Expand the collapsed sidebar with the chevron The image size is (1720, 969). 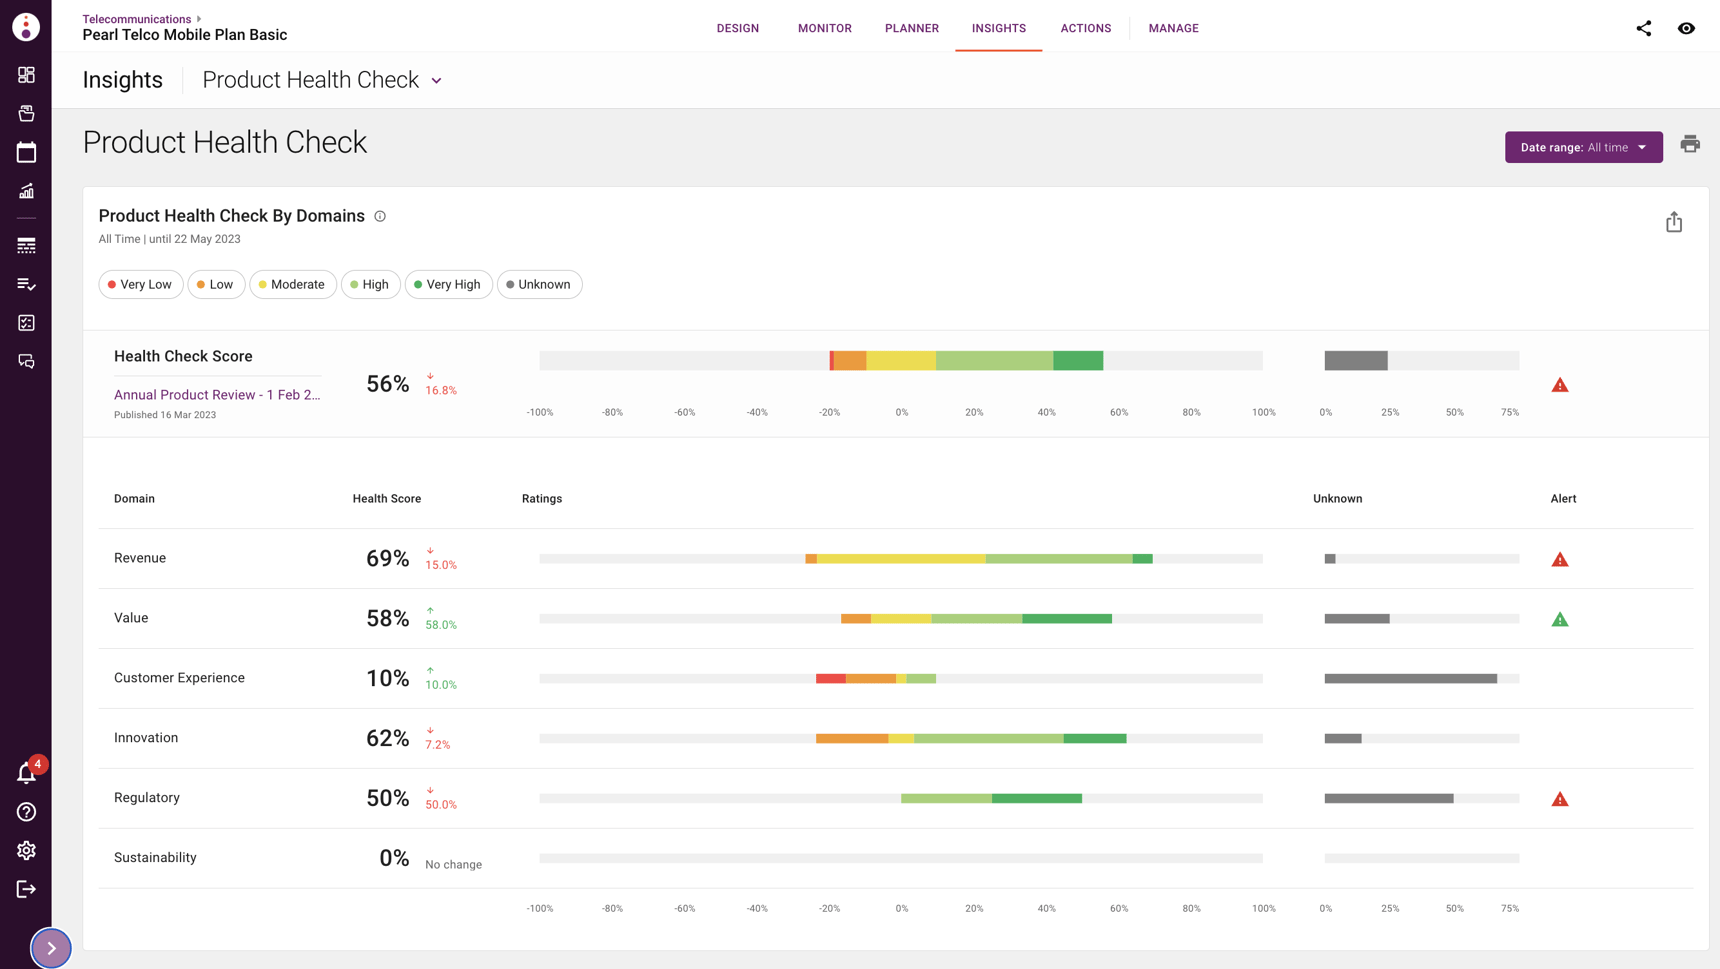51,947
